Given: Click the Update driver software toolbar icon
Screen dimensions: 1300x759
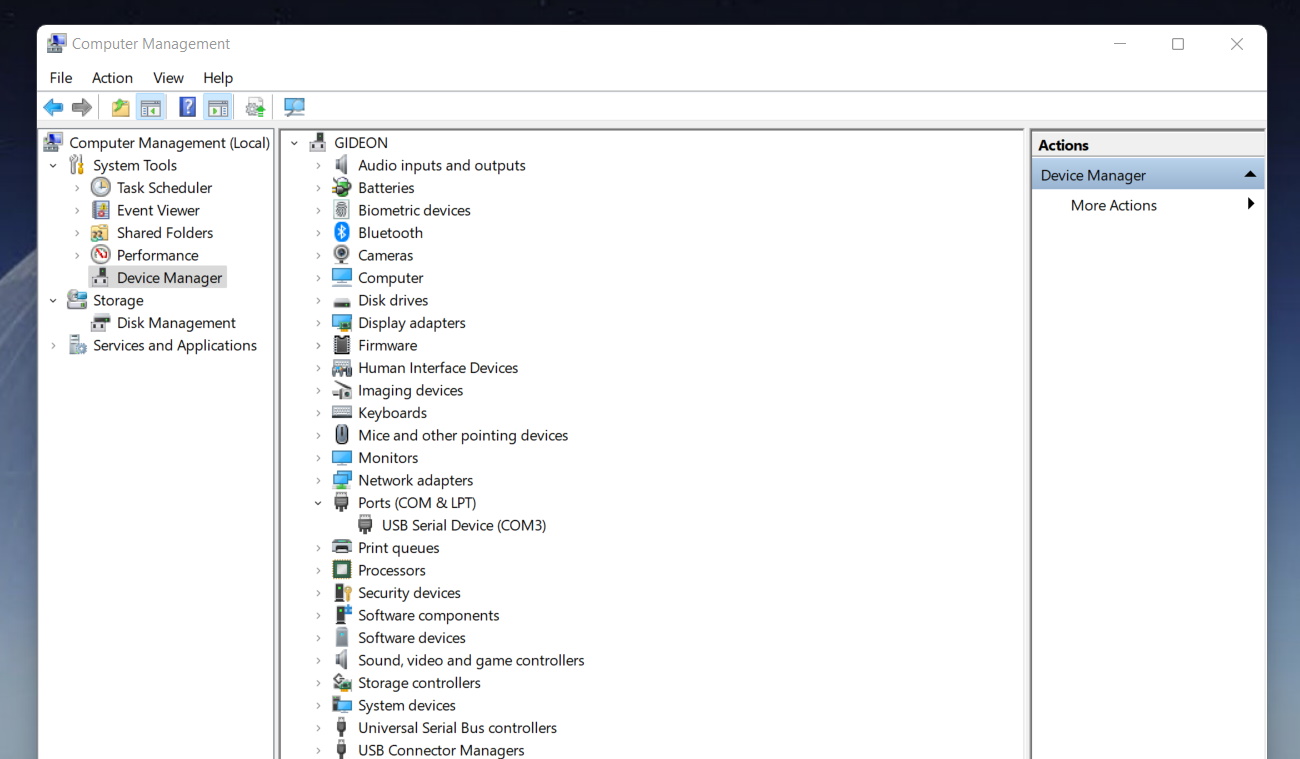Looking at the screenshot, I should tap(254, 107).
